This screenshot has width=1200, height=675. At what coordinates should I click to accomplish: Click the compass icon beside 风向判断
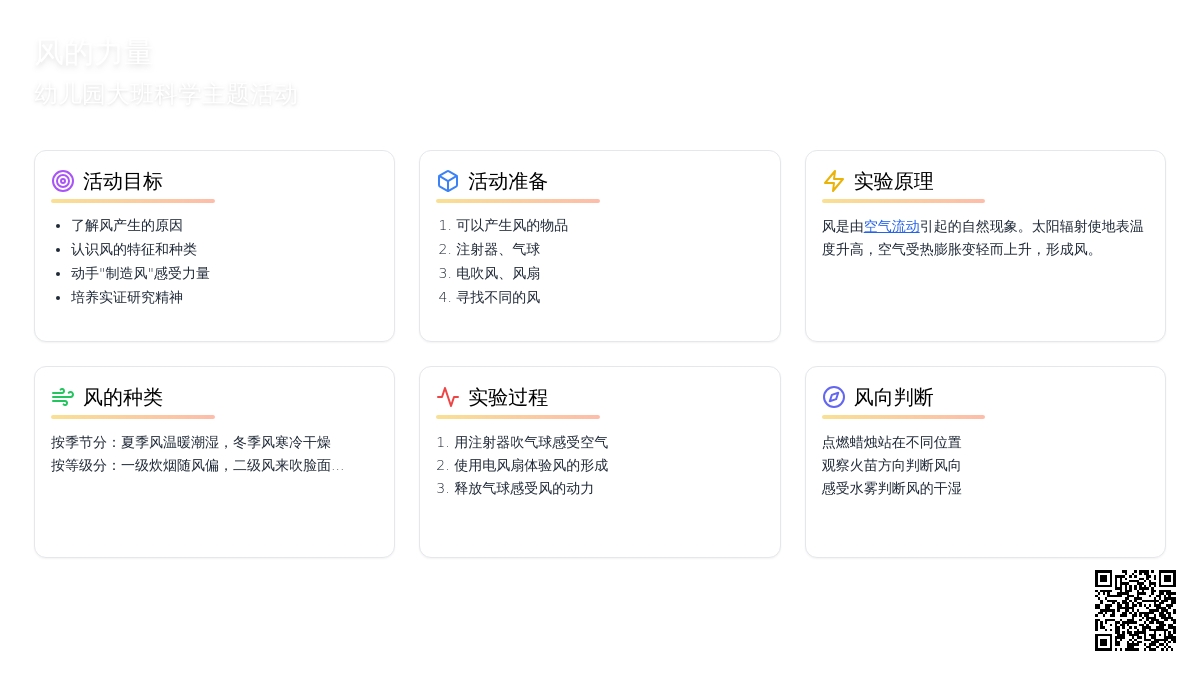click(x=834, y=397)
